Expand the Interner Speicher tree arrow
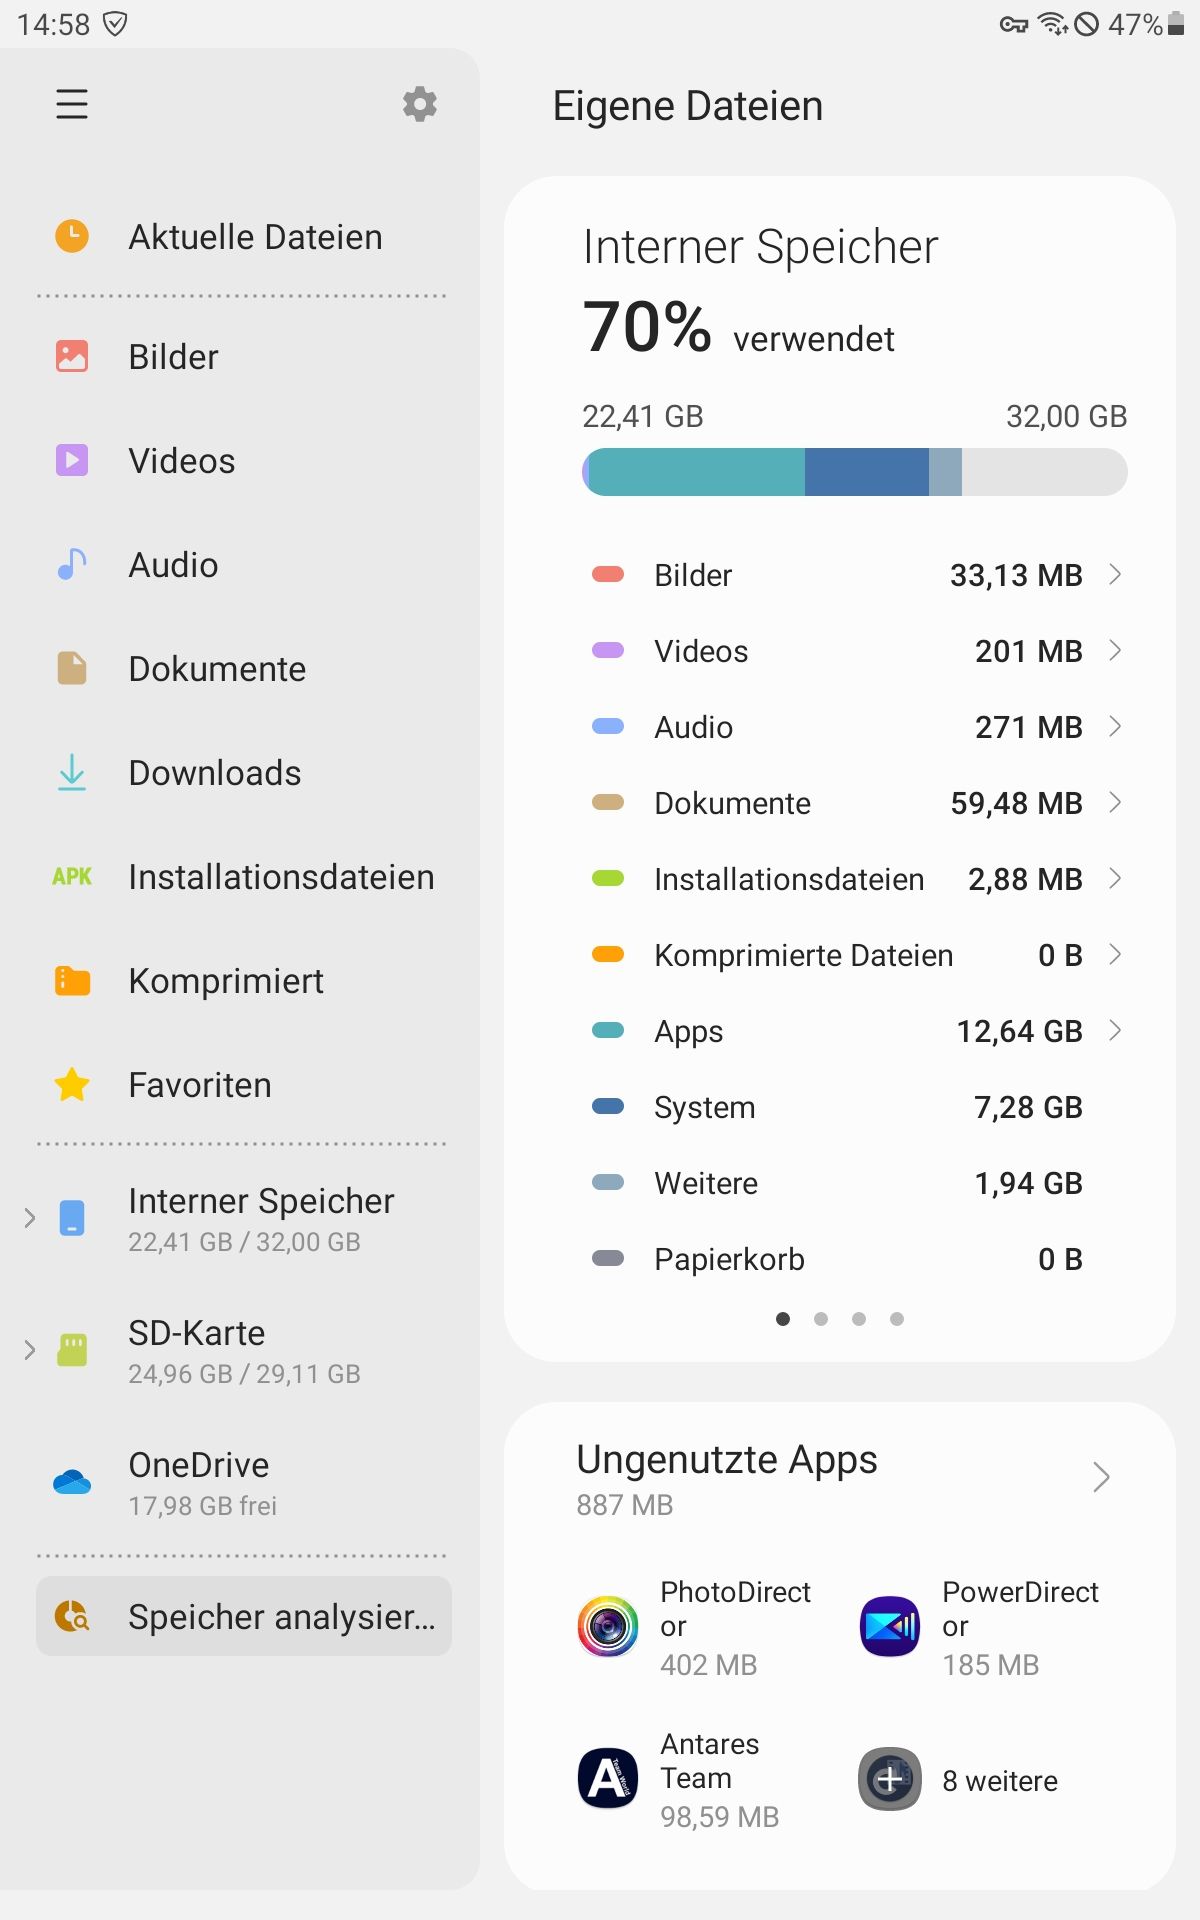The image size is (1200, 1920). (x=30, y=1218)
